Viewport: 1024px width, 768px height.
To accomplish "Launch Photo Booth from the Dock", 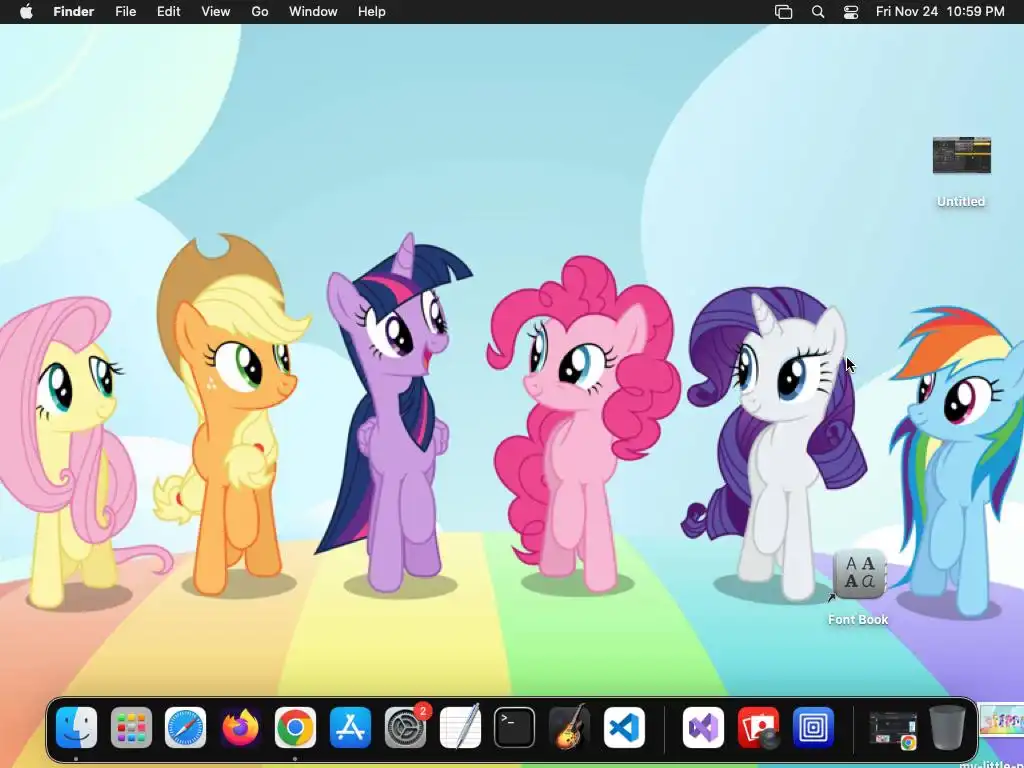I will (758, 728).
